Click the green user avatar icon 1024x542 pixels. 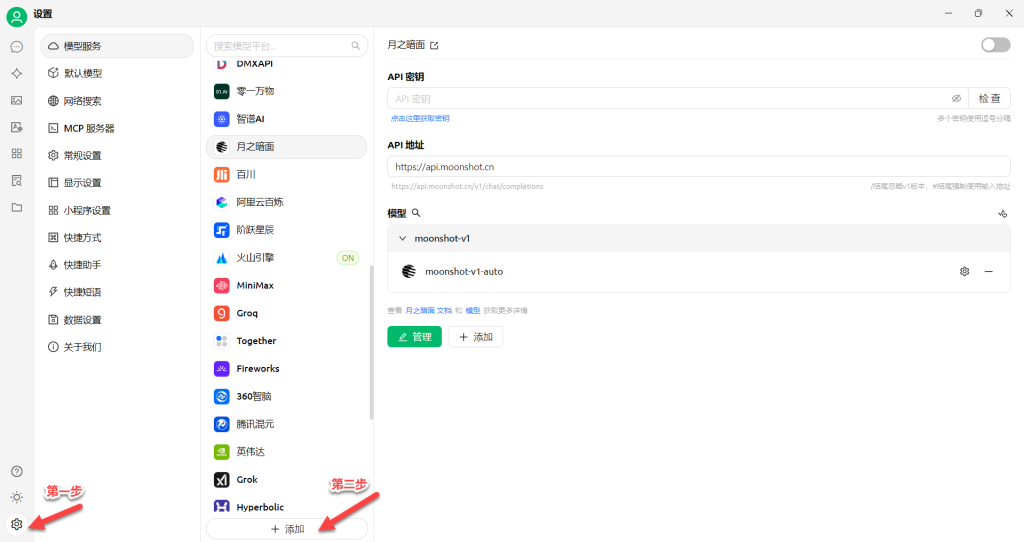click(16, 16)
